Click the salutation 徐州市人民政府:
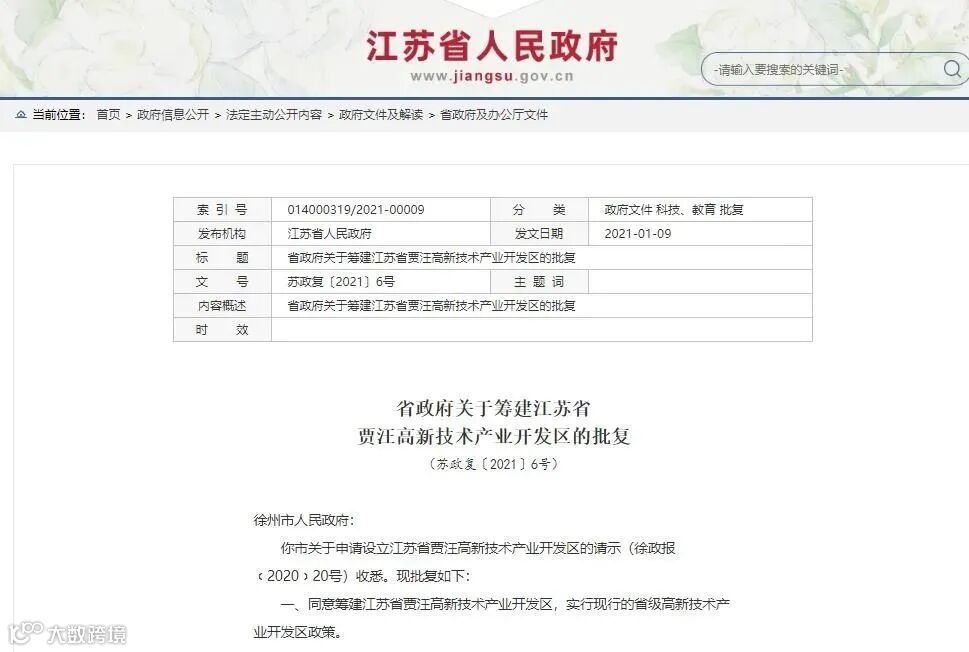Image resolution: width=969 pixels, height=652 pixels. (304, 520)
